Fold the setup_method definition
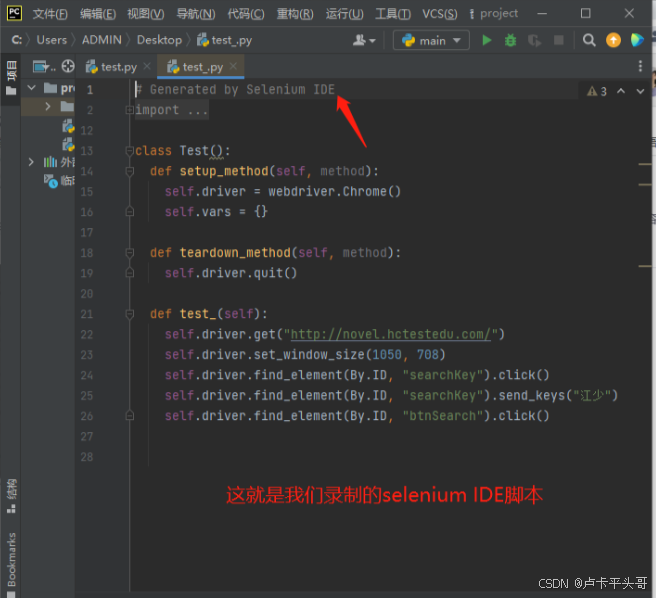The width and height of the screenshot is (656, 598). [x=129, y=171]
